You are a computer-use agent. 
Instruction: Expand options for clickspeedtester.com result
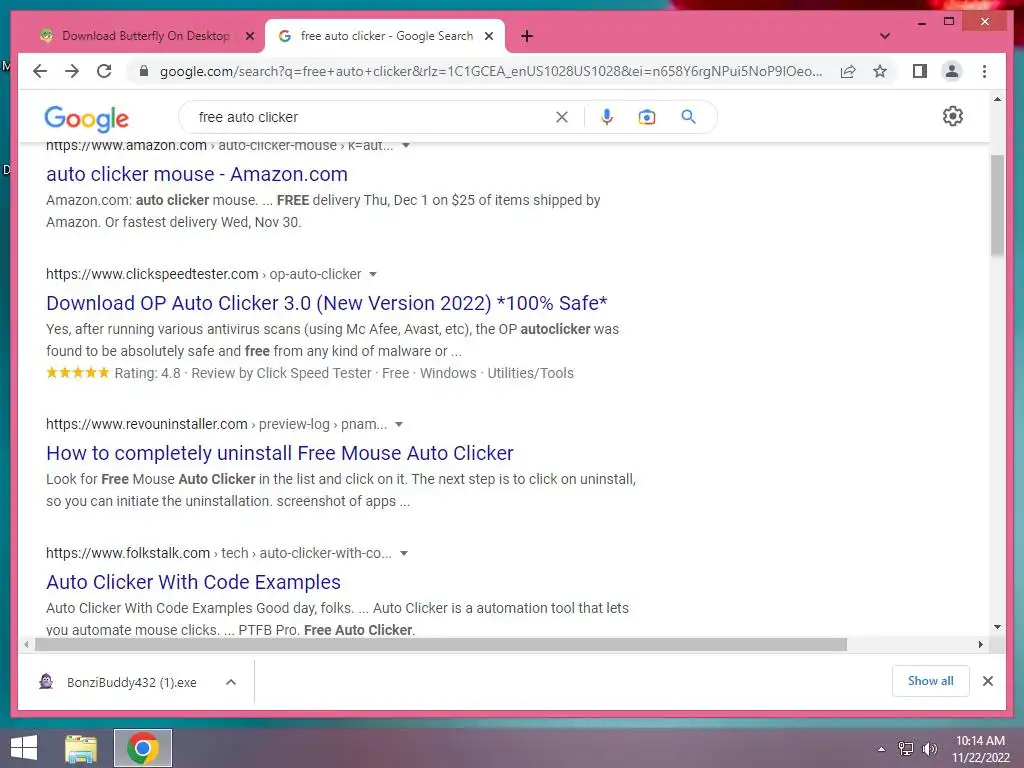tap(373, 274)
